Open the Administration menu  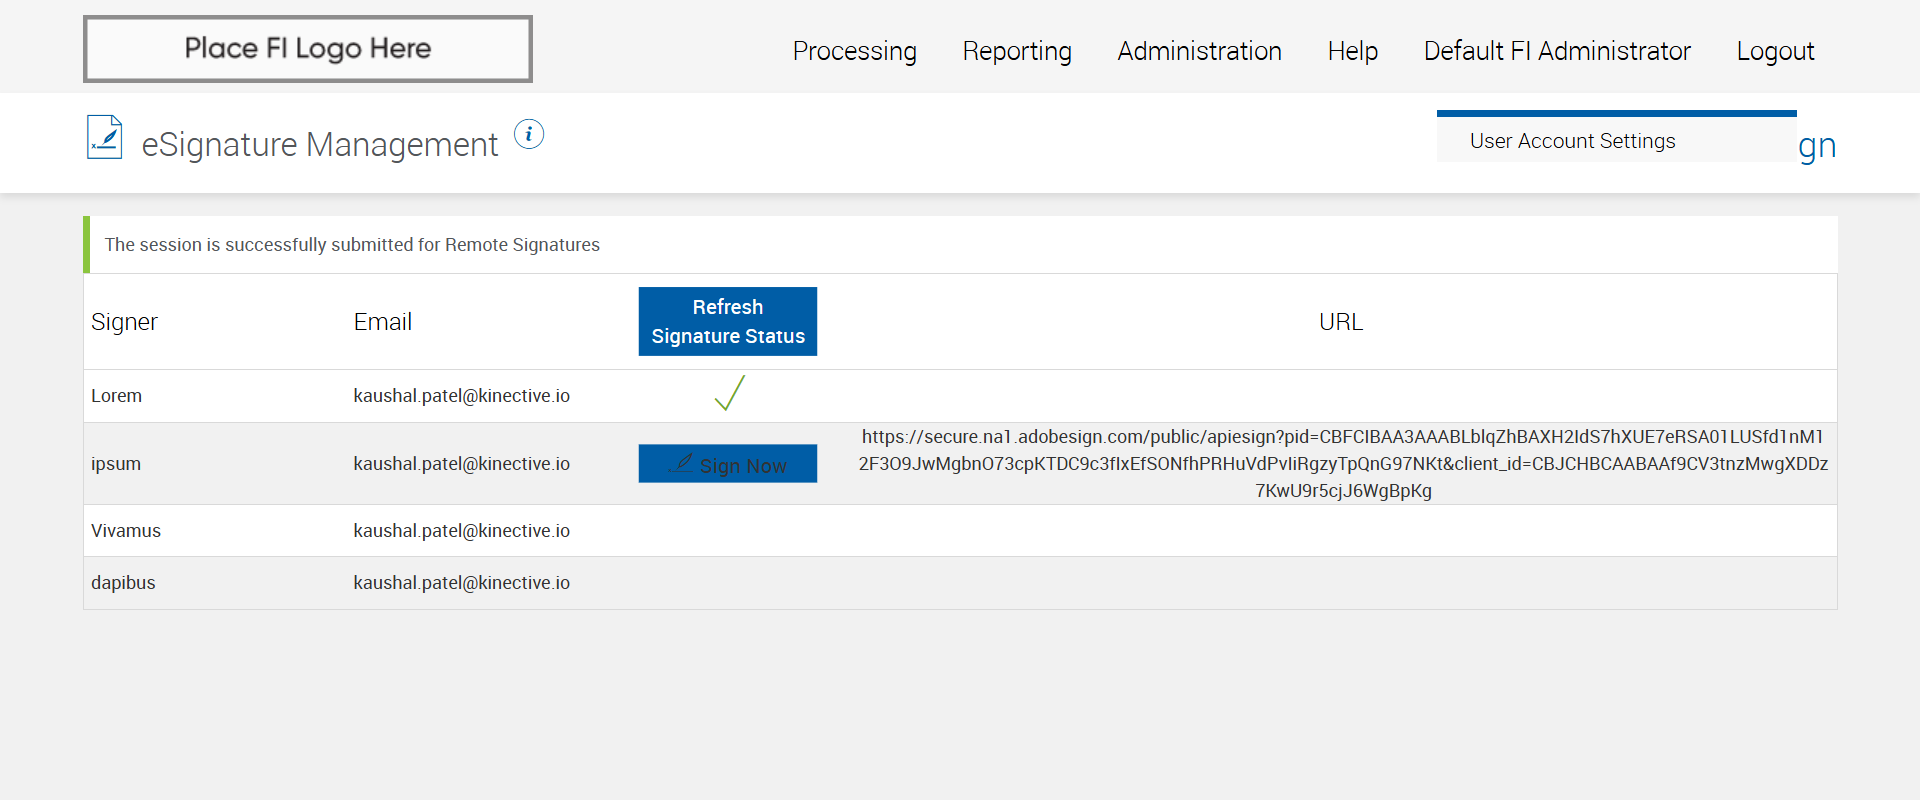coord(1199,51)
